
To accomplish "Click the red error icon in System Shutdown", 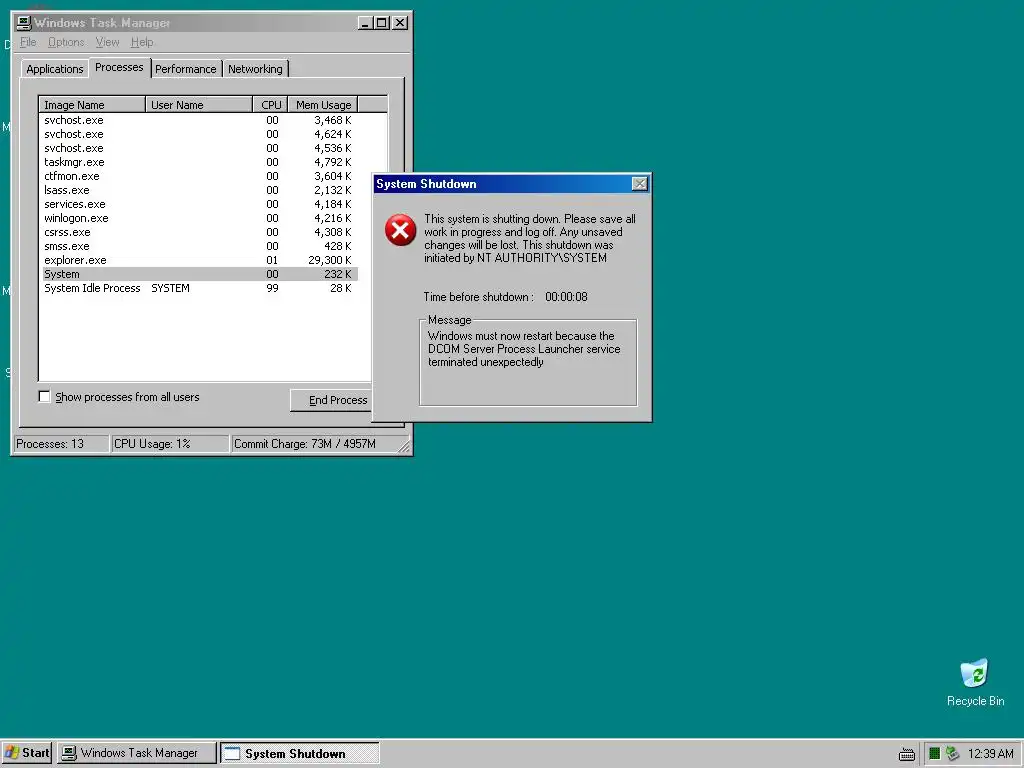I will (400, 230).
